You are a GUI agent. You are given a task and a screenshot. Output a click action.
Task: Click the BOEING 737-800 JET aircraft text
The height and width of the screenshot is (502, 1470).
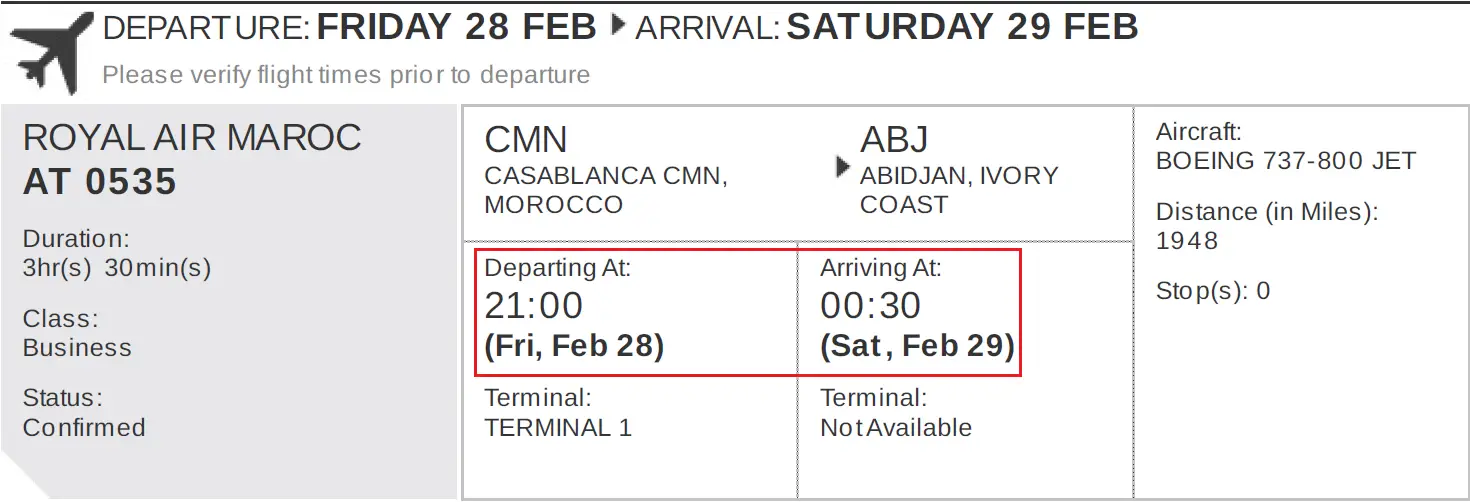point(1286,161)
